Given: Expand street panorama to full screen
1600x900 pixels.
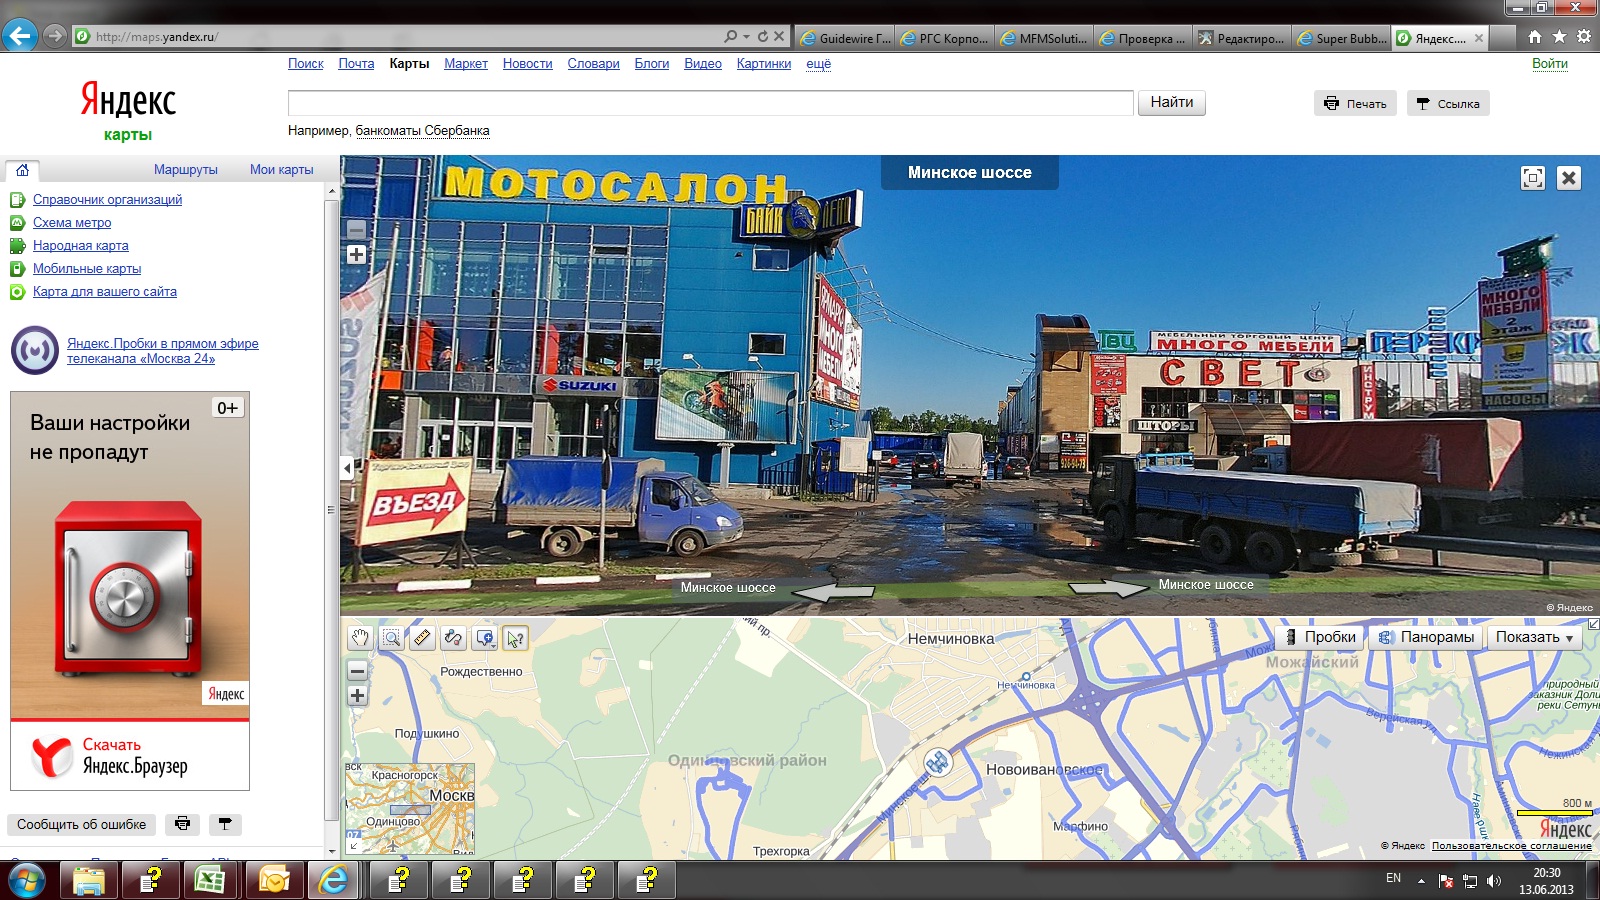Looking at the screenshot, I should (1532, 178).
